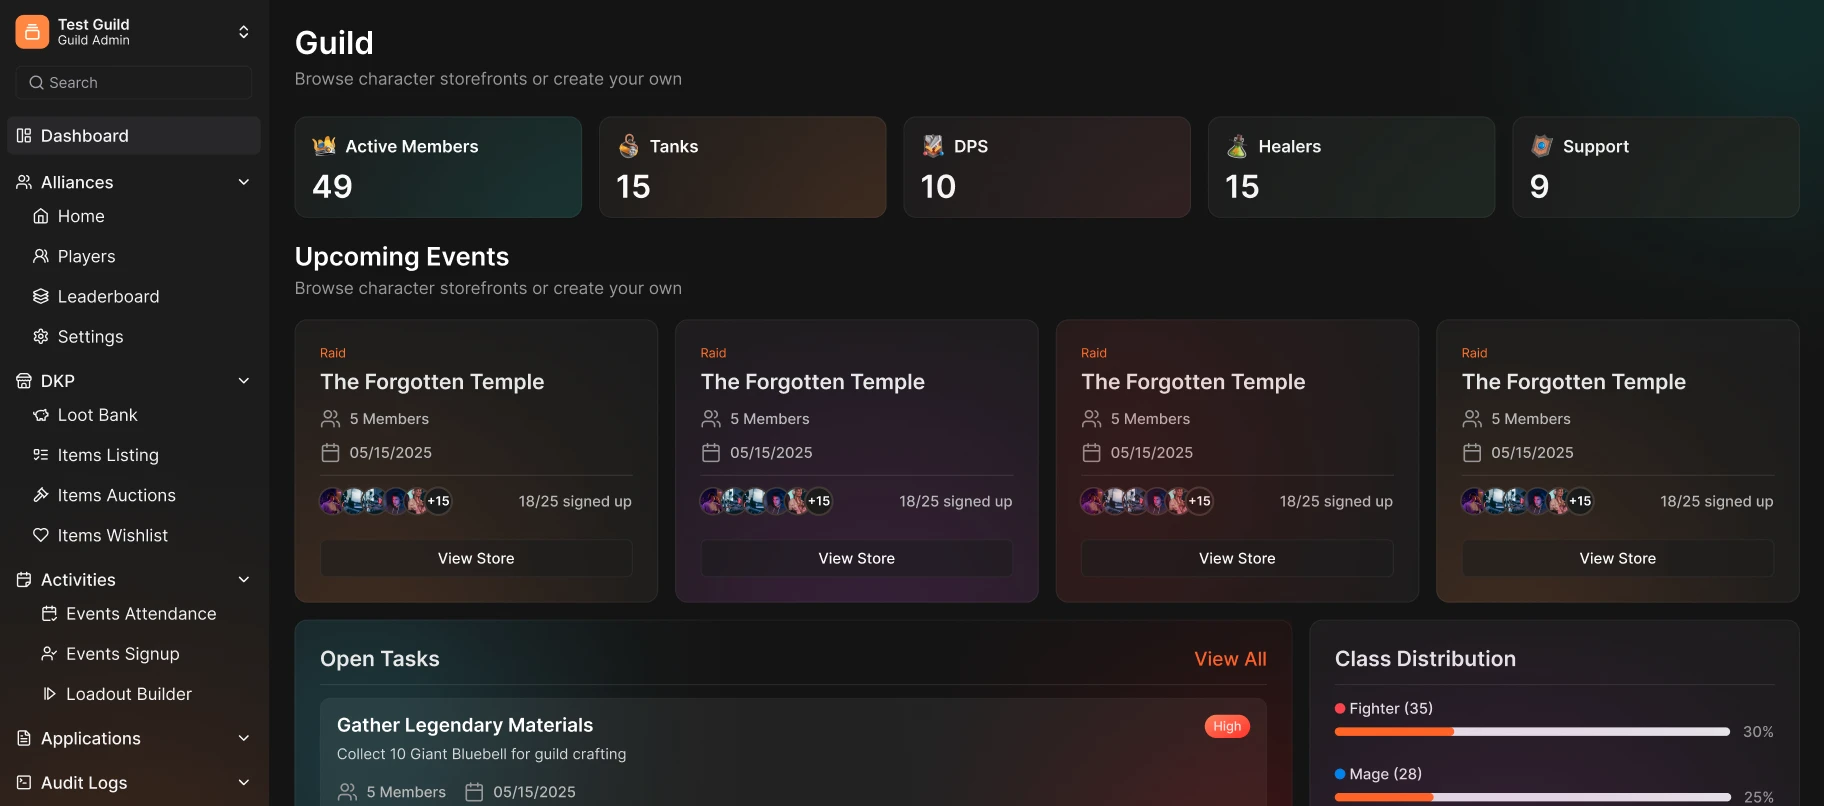Select the Events Signup icon
The image size is (1824, 806).
click(x=48, y=653)
